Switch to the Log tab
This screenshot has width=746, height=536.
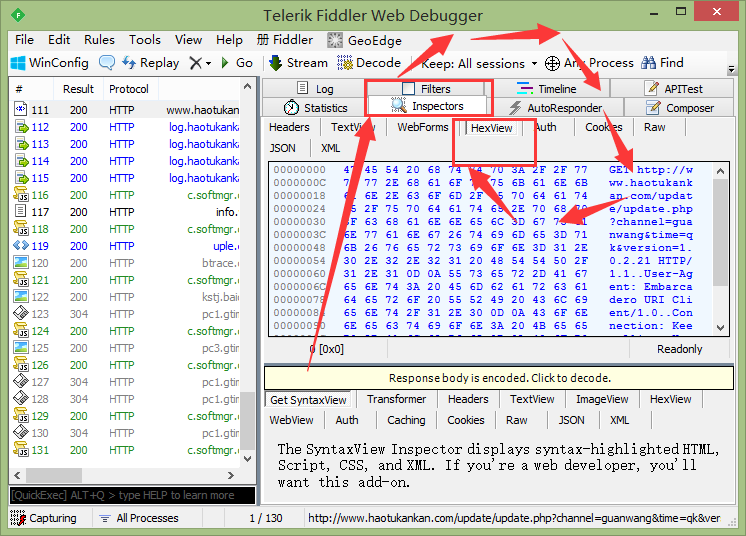point(314,88)
